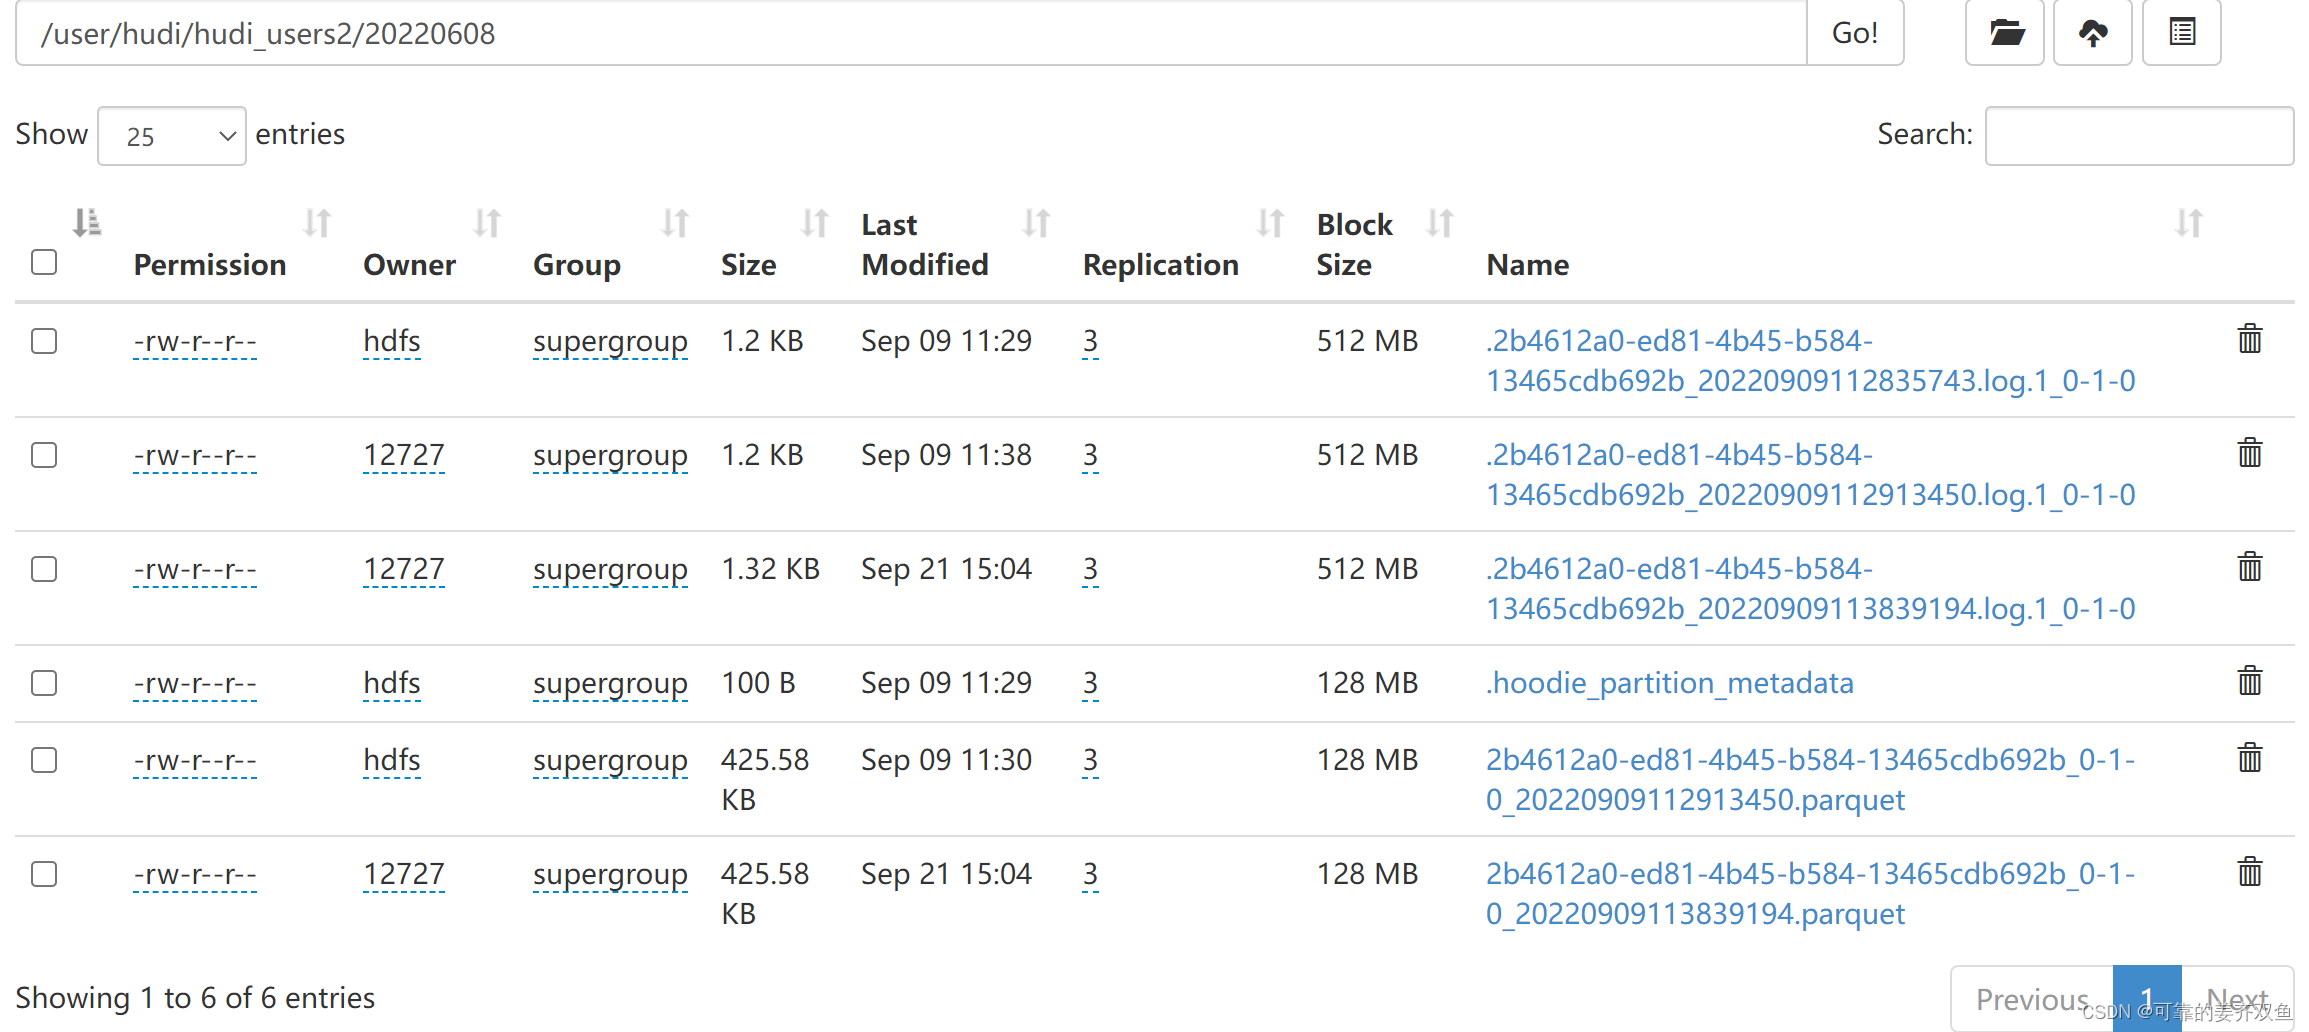2309x1032 pixels.
Task: Sort by Size column arrows
Action: 815,222
